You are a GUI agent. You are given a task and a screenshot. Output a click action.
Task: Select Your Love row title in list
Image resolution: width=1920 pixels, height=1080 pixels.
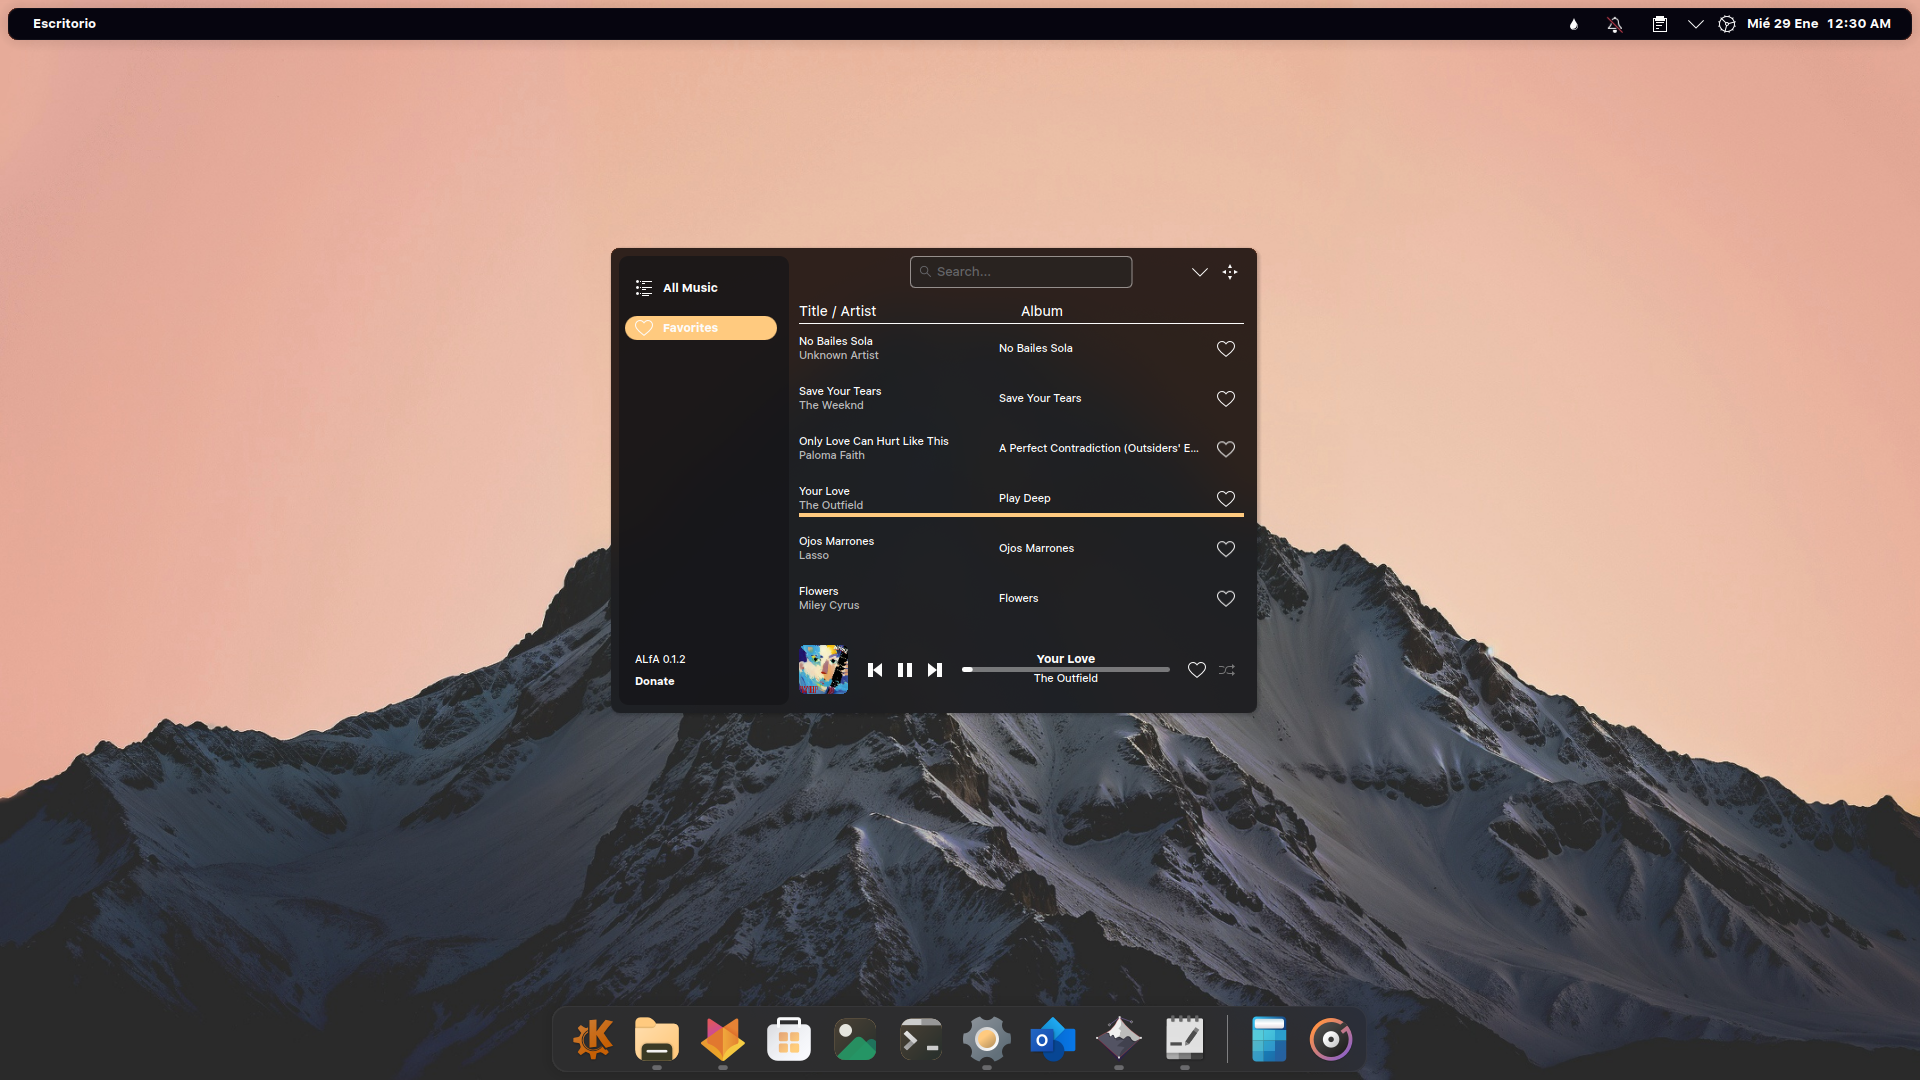[824, 491]
